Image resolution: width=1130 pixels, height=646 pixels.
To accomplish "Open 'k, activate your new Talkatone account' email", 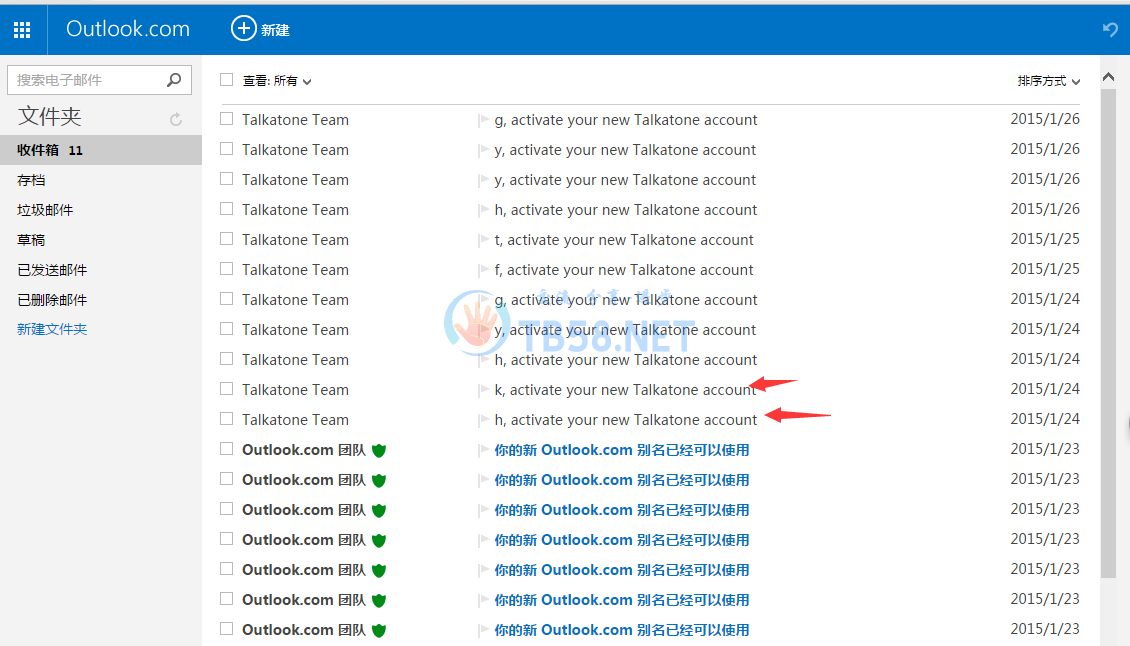I will click(626, 390).
